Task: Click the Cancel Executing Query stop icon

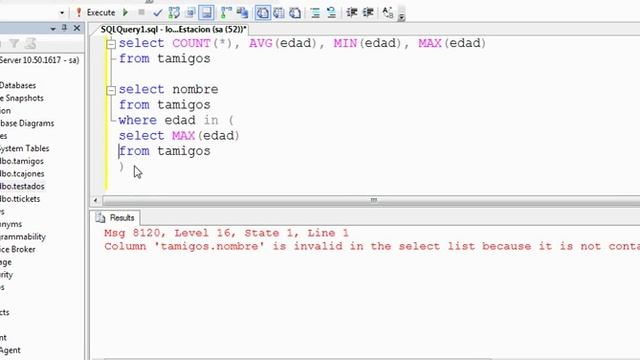Action: [x=141, y=12]
